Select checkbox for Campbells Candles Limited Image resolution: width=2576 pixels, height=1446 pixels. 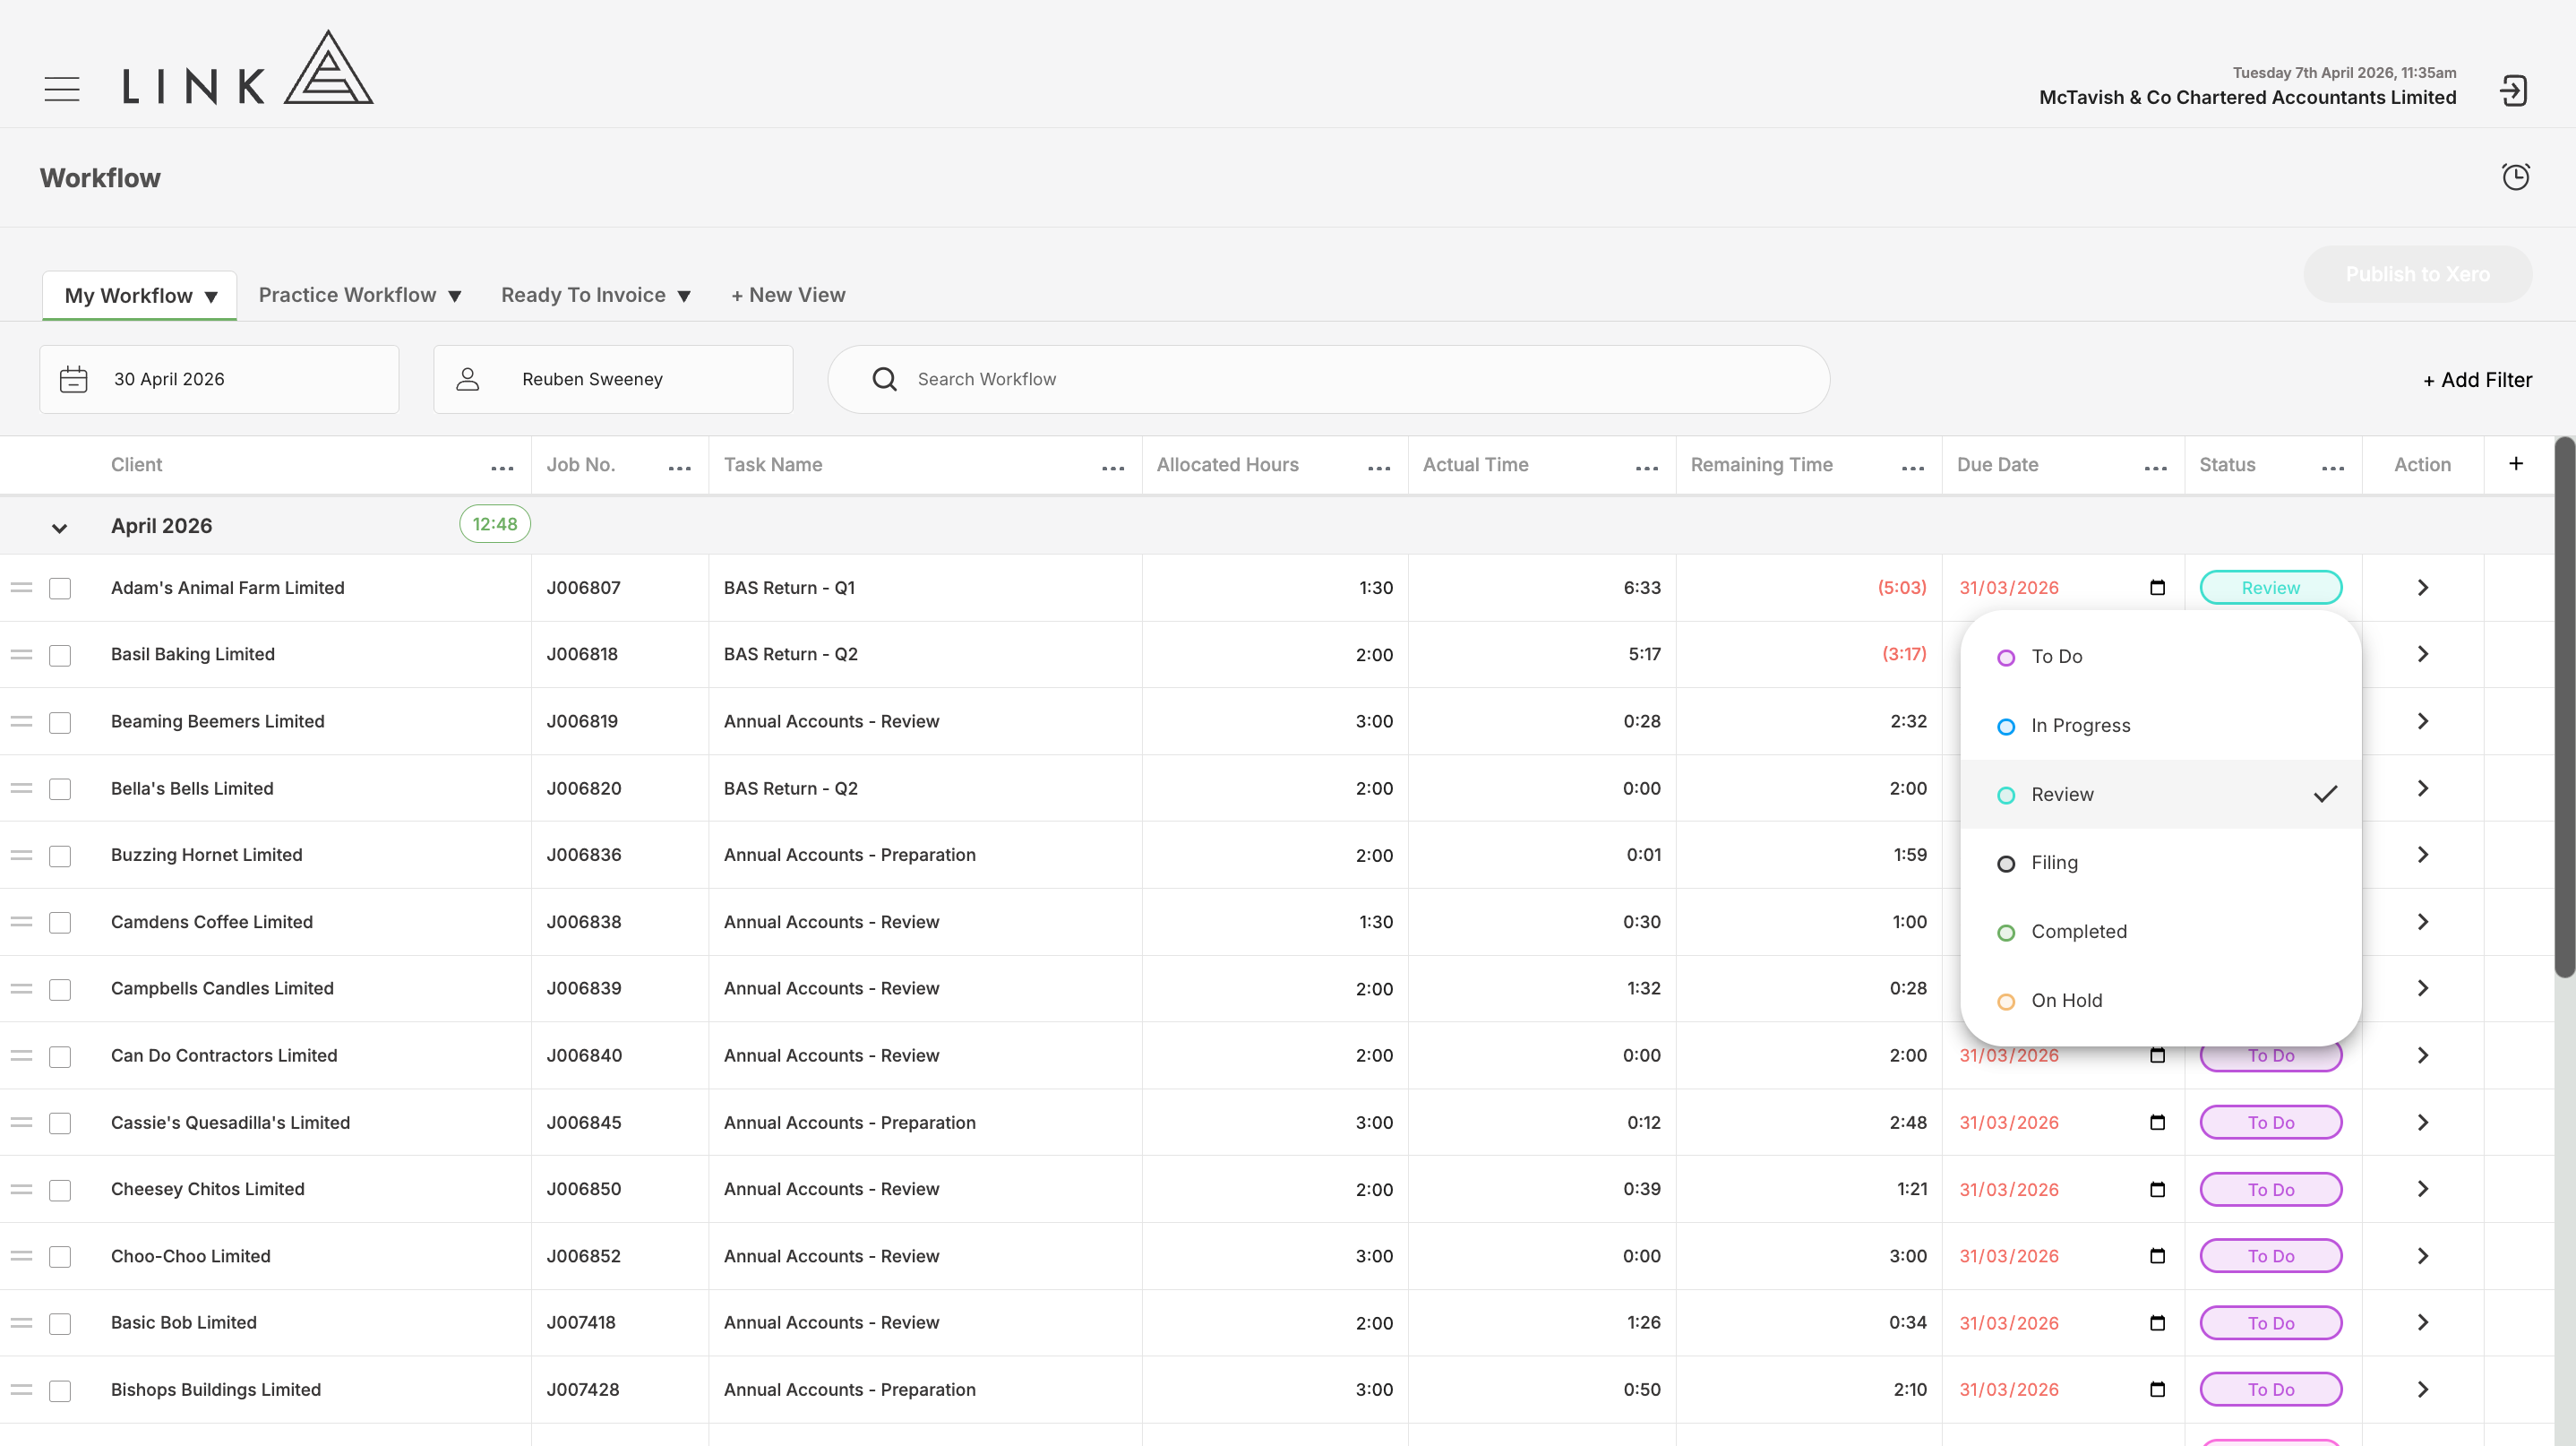(60, 989)
